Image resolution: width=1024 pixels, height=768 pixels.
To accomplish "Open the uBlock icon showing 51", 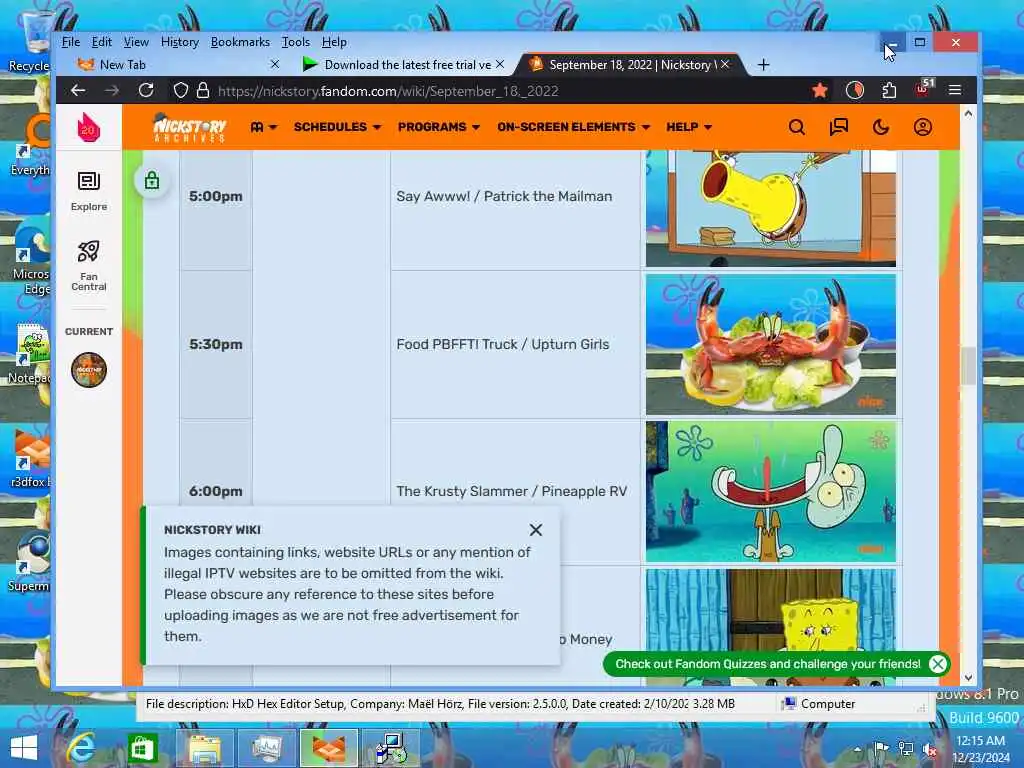I will point(924,88).
